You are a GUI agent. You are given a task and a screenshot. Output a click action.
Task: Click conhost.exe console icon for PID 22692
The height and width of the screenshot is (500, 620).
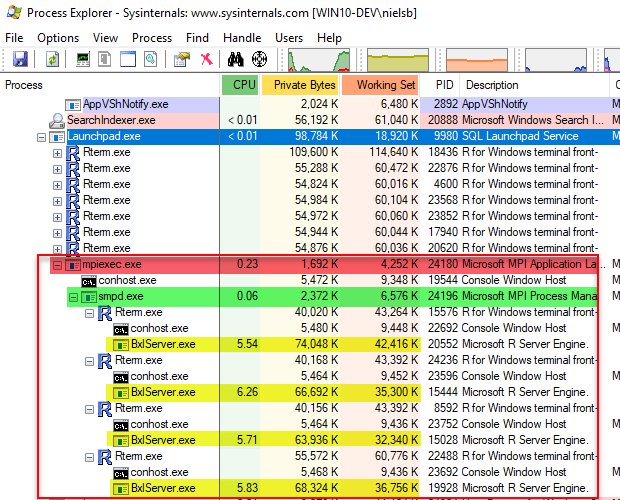[x=121, y=329]
